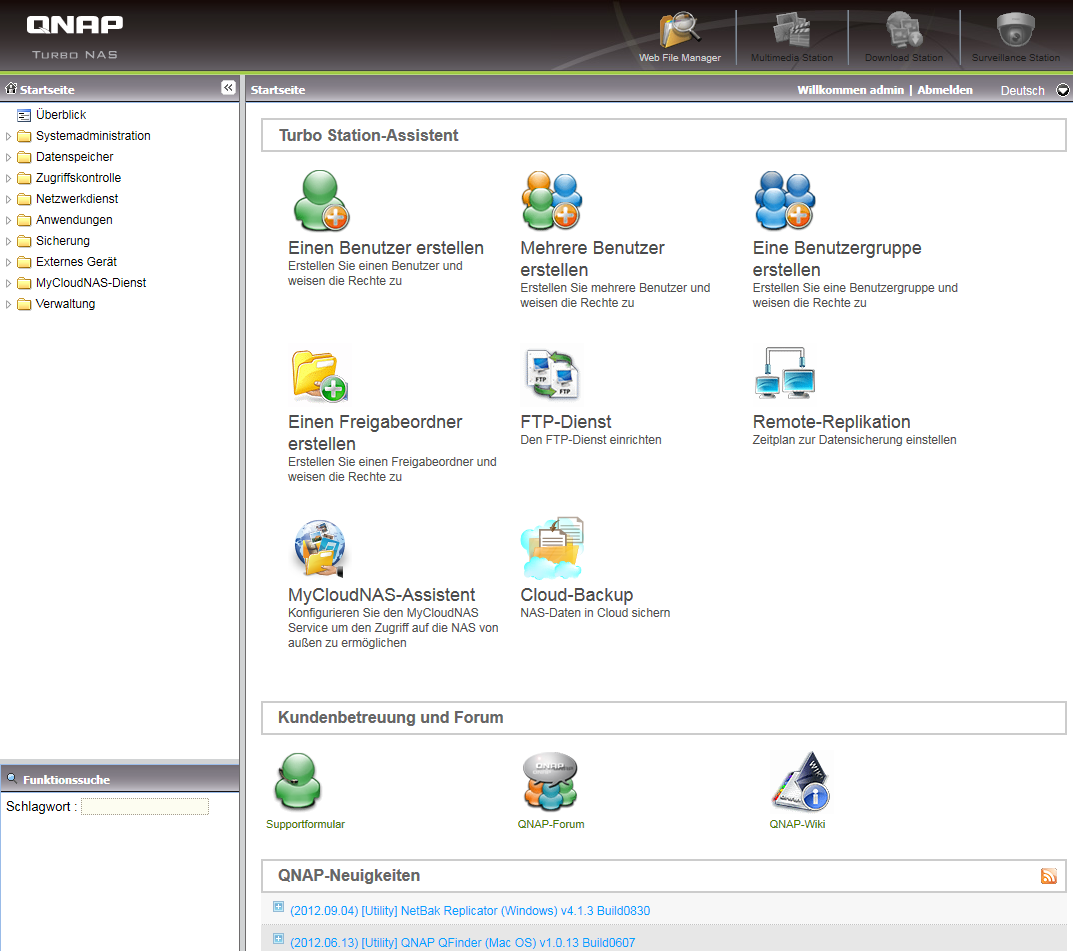The width and height of the screenshot is (1073, 951).
Task: Expand the Externes Gerät tree node
Action: pyautogui.click(x=8, y=262)
